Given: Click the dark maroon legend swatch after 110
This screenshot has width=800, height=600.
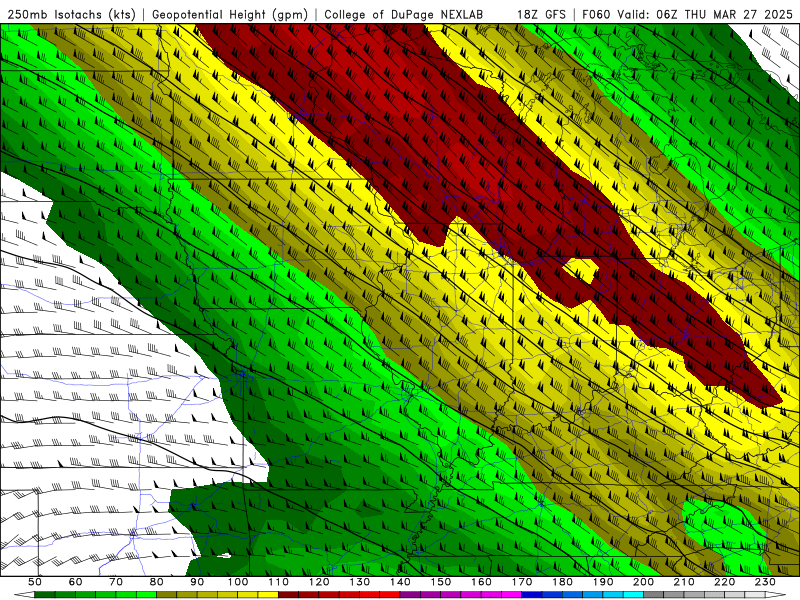Looking at the screenshot, I should [288, 595].
